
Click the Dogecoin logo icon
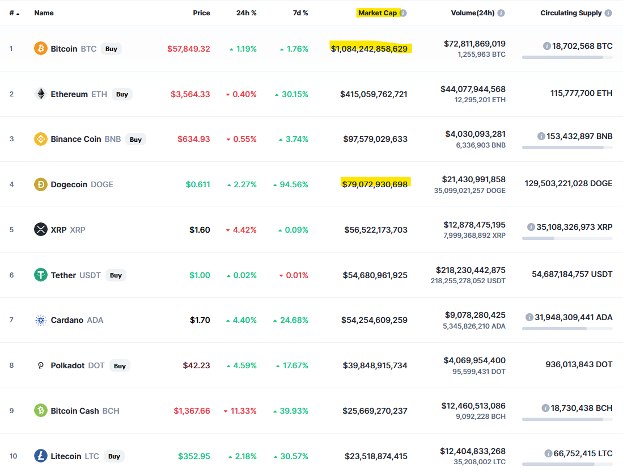click(x=41, y=184)
